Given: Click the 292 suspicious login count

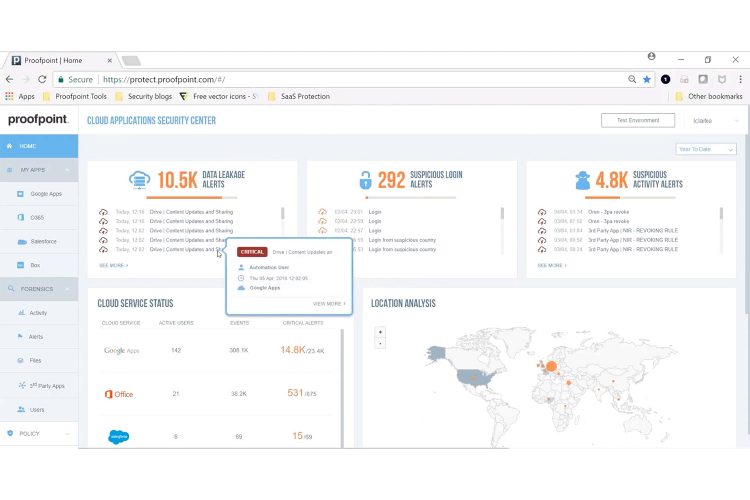Looking at the screenshot, I should 391,180.
